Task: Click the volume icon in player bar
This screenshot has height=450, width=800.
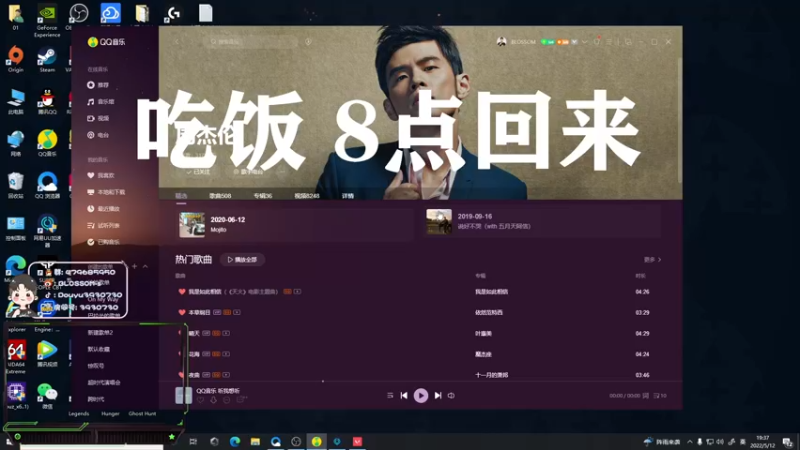Action: pos(452,395)
